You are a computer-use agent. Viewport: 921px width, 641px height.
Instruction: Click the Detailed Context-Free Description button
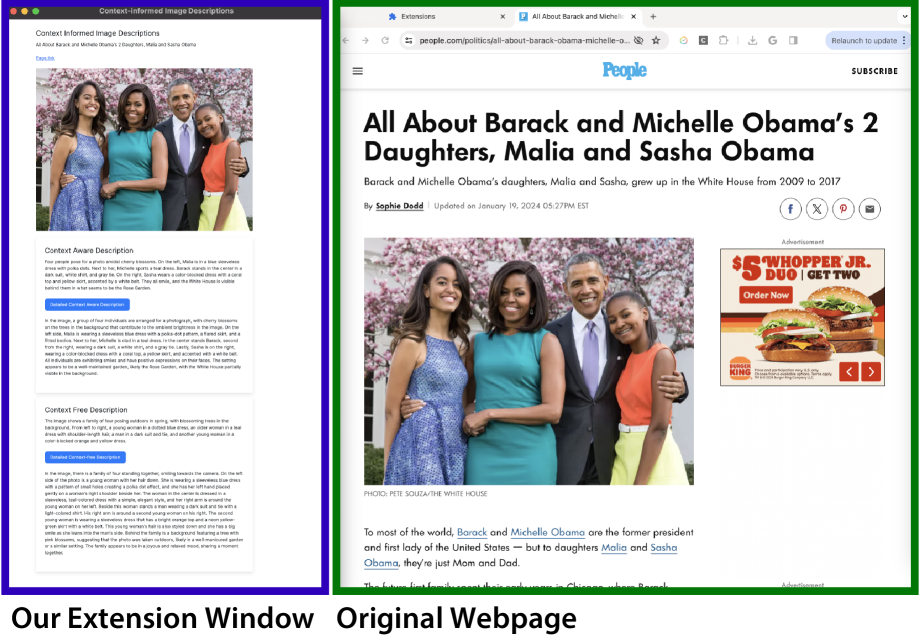(85, 457)
